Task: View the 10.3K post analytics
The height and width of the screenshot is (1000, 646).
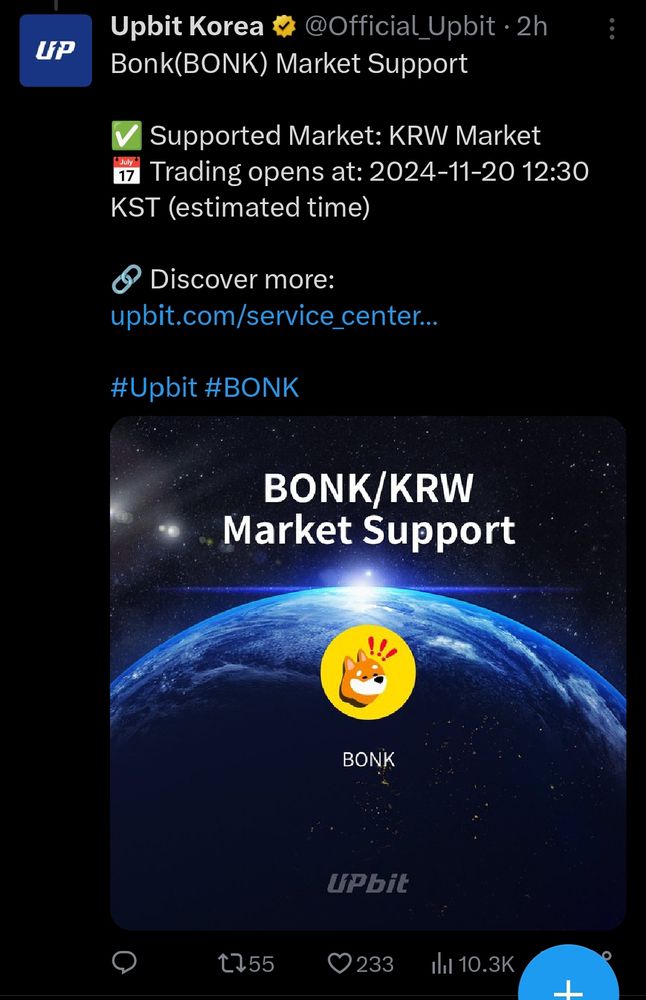Action: (x=473, y=964)
